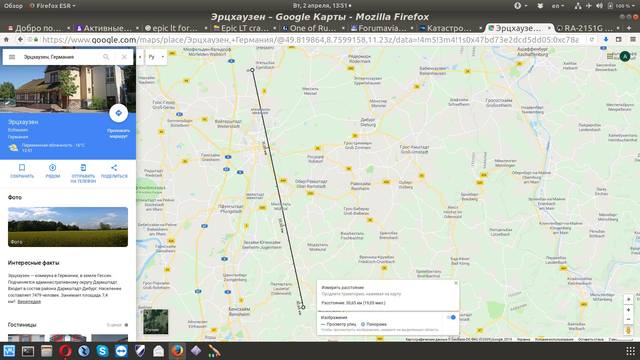Click the Поделиться share icon
The width and height of the screenshot is (640, 360).
[114, 167]
